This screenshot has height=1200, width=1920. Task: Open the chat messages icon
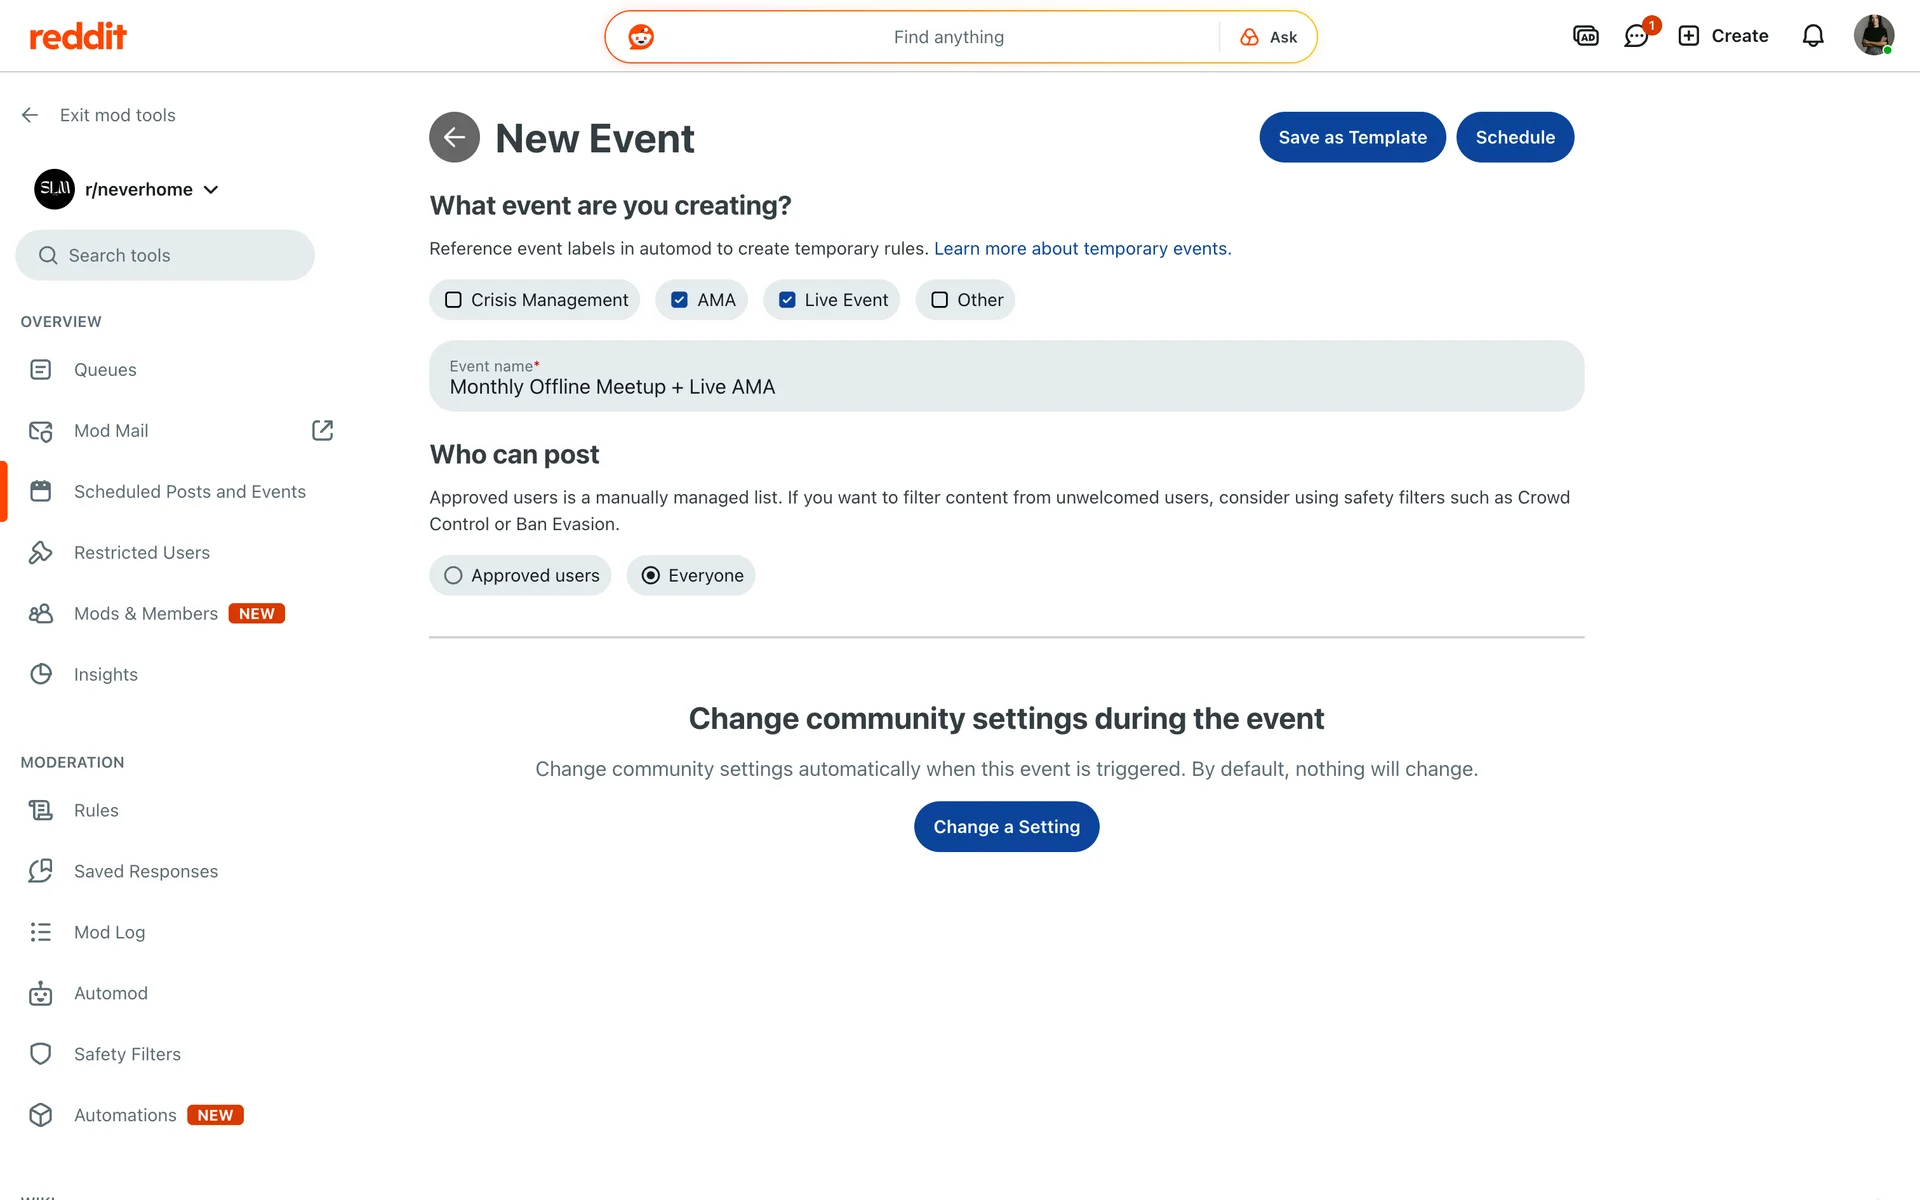click(1636, 37)
